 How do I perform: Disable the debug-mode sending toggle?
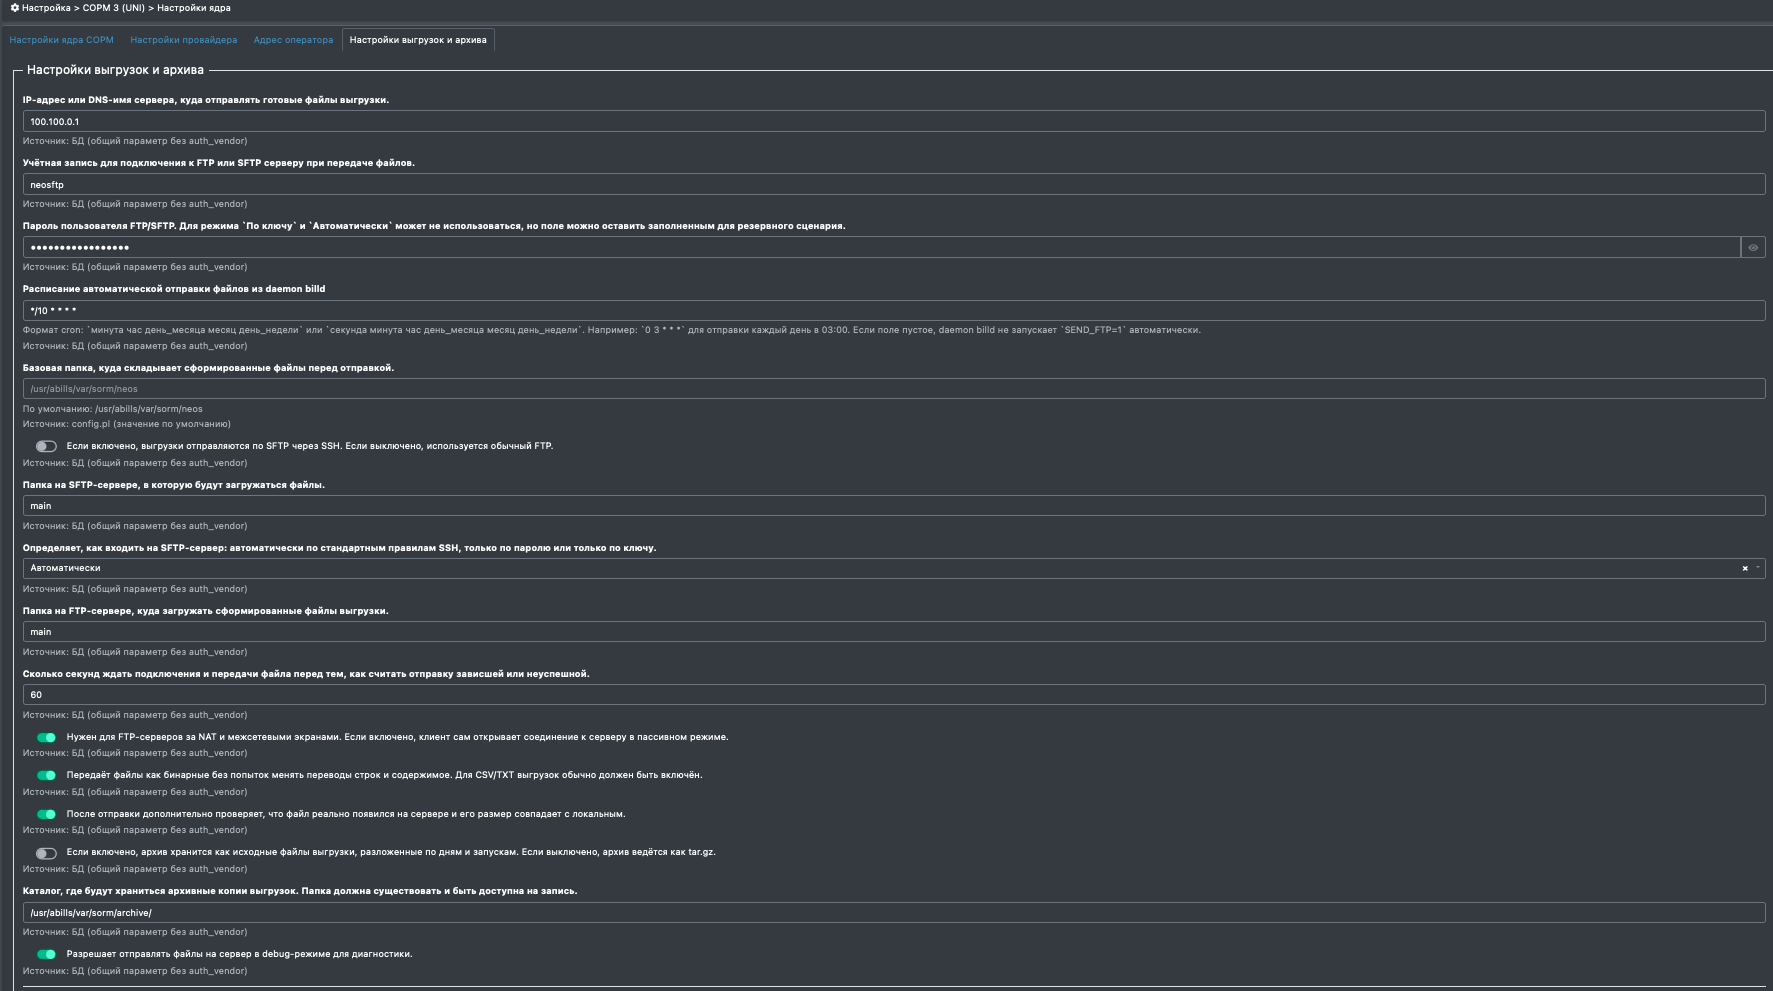46,954
